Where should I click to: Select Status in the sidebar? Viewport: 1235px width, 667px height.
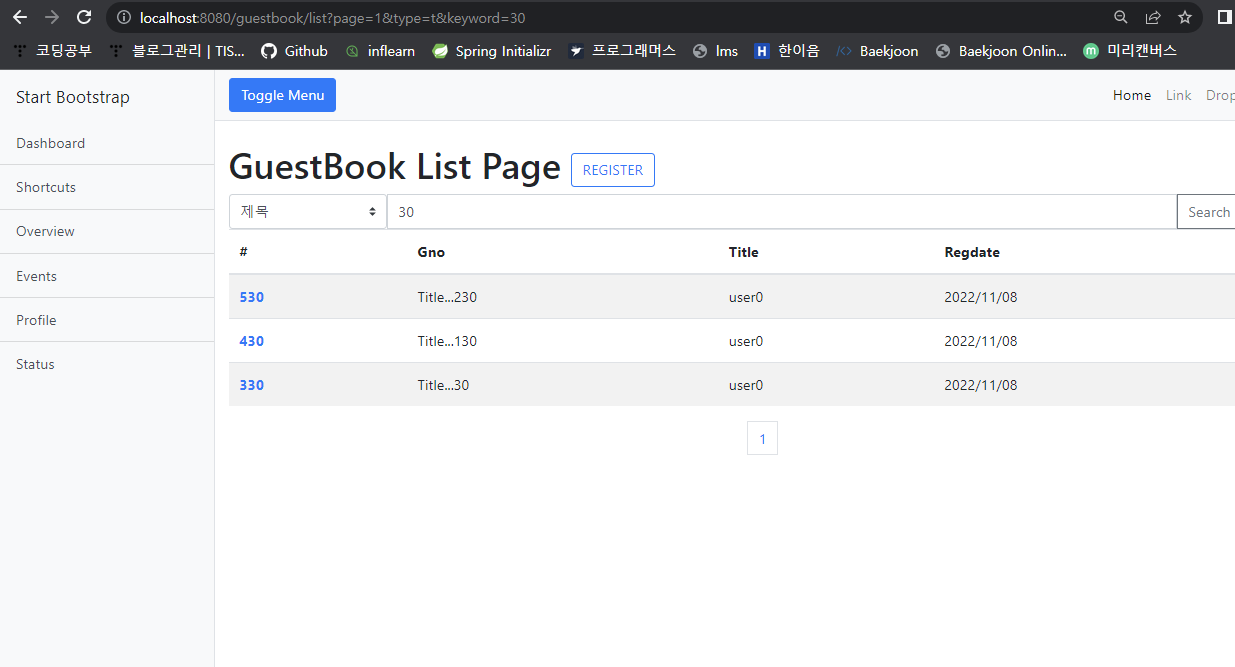pos(107,364)
